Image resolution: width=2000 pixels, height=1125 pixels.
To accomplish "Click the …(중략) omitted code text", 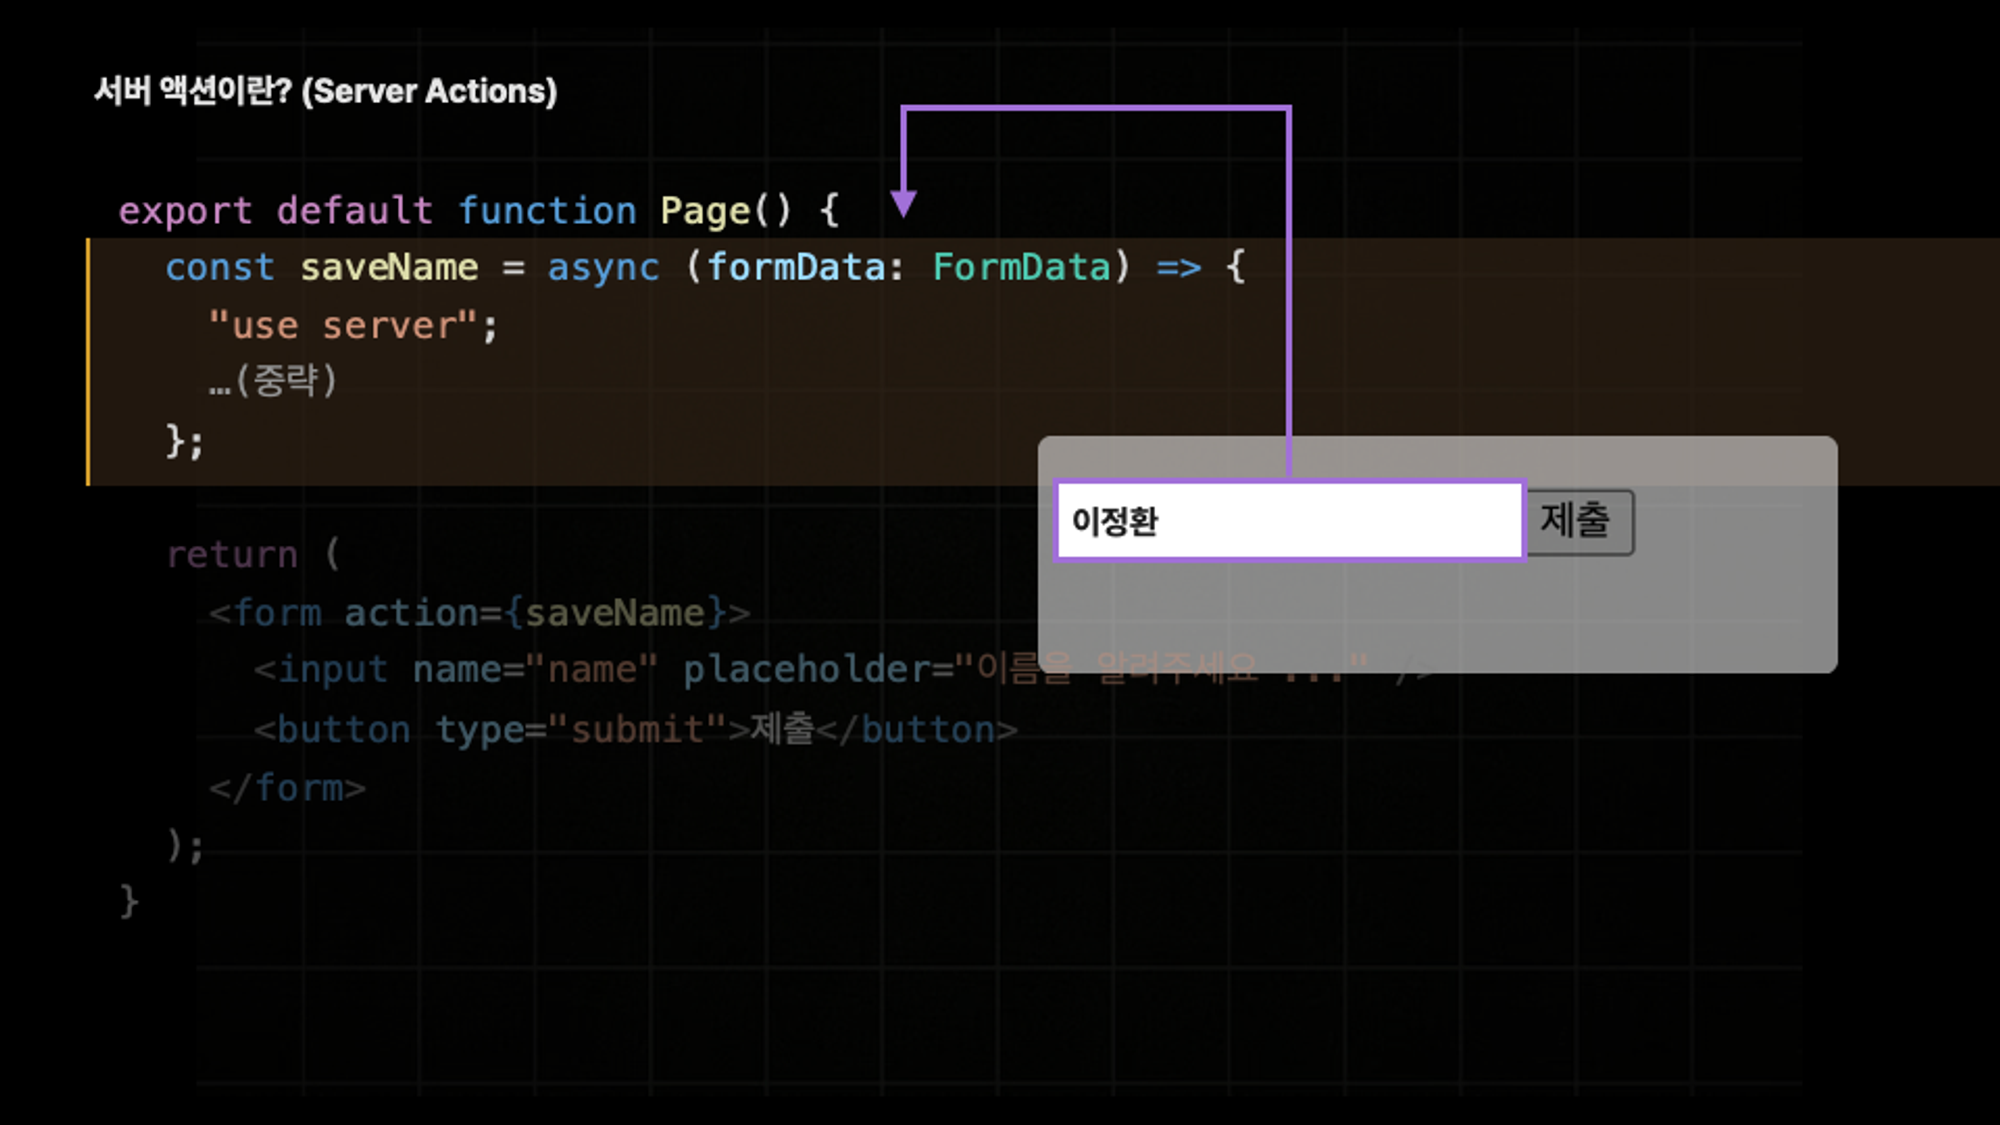I will [x=273, y=381].
